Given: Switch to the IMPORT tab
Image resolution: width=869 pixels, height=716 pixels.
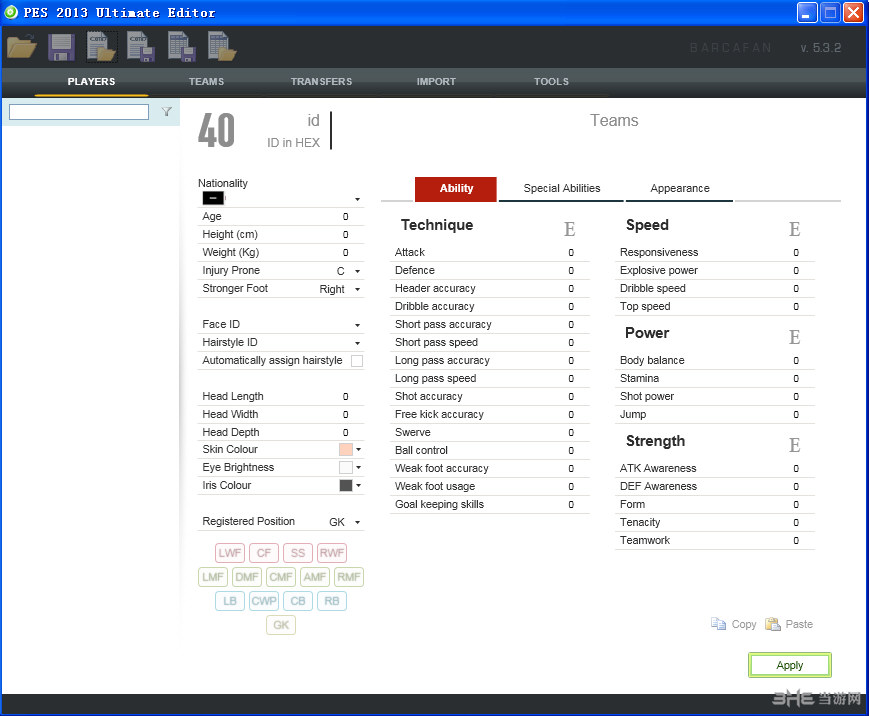Looking at the screenshot, I should pyautogui.click(x=436, y=81).
